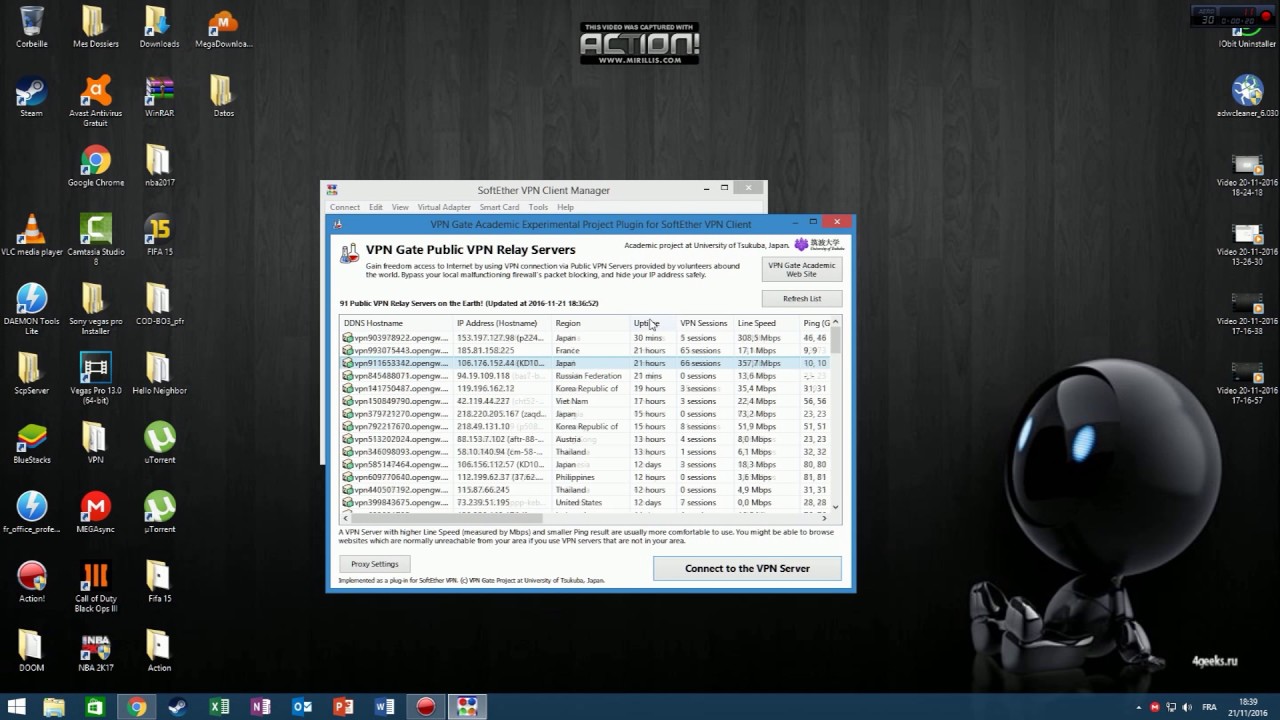Launch the Steam desktop shortcut
The image size is (1280, 720).
[31, 96]
